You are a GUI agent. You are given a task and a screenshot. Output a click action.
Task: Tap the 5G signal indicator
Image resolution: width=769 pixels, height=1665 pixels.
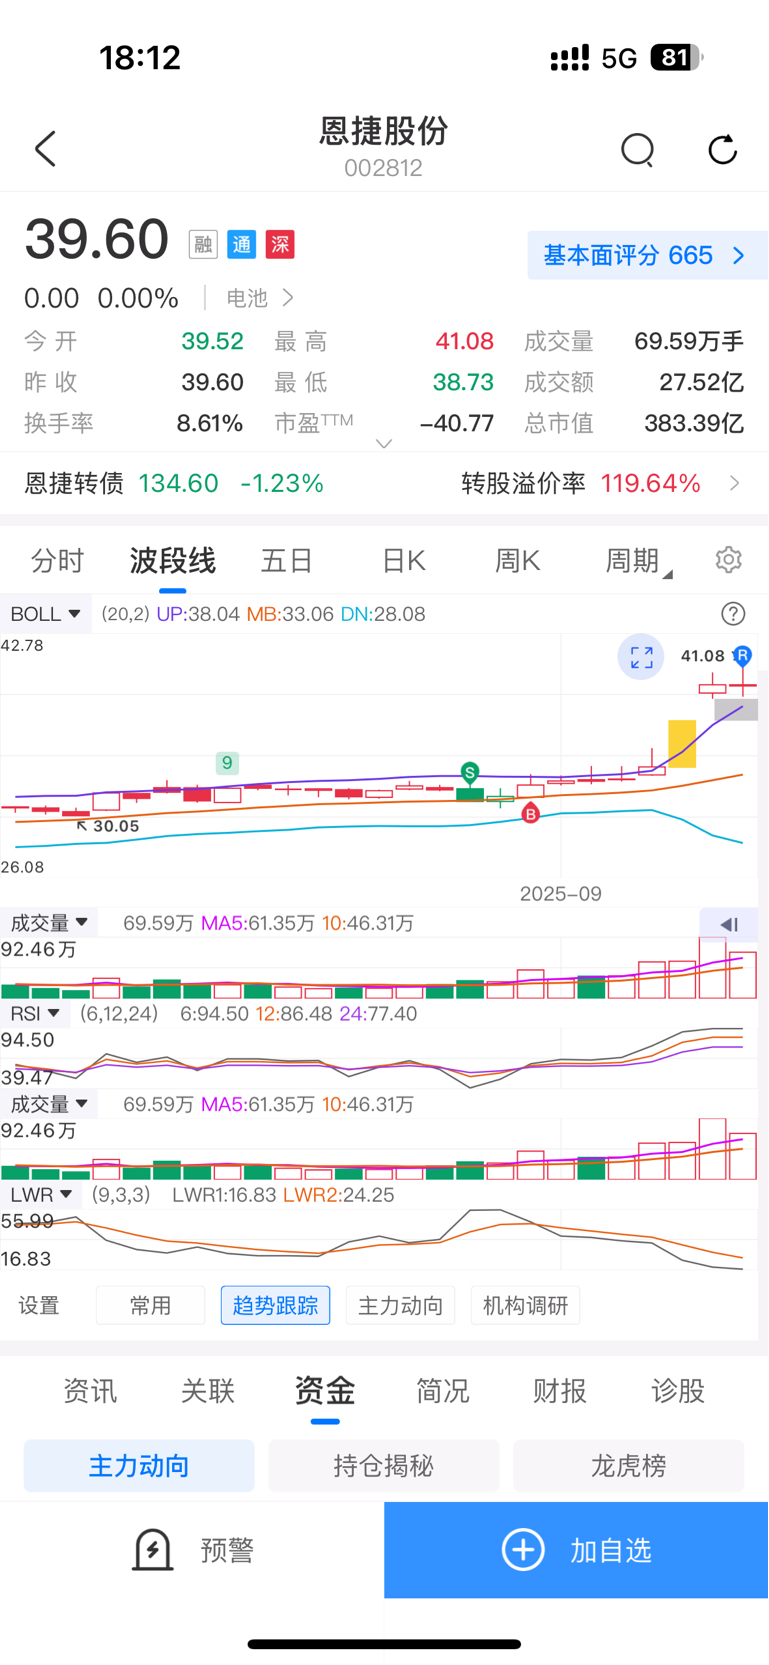pos(619,59)
